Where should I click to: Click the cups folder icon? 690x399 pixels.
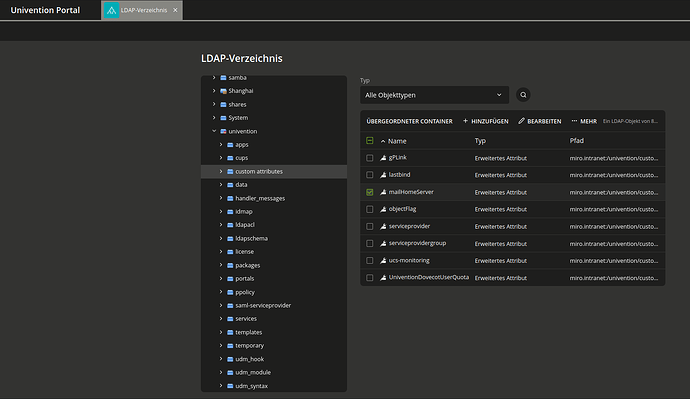(230, 158)
